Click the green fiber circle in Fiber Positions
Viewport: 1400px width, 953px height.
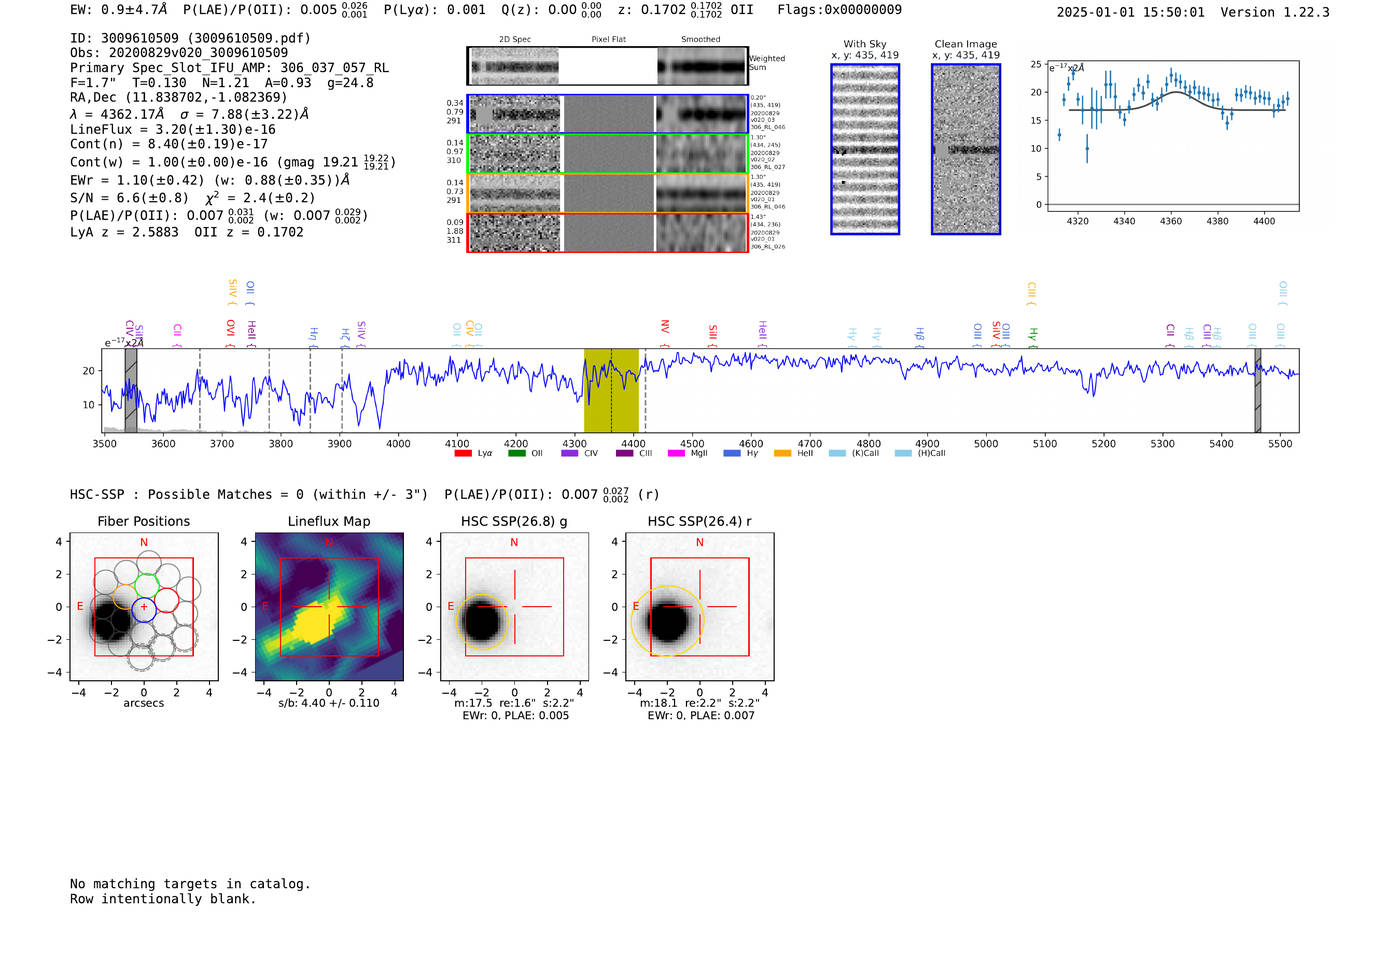point(146,587)
